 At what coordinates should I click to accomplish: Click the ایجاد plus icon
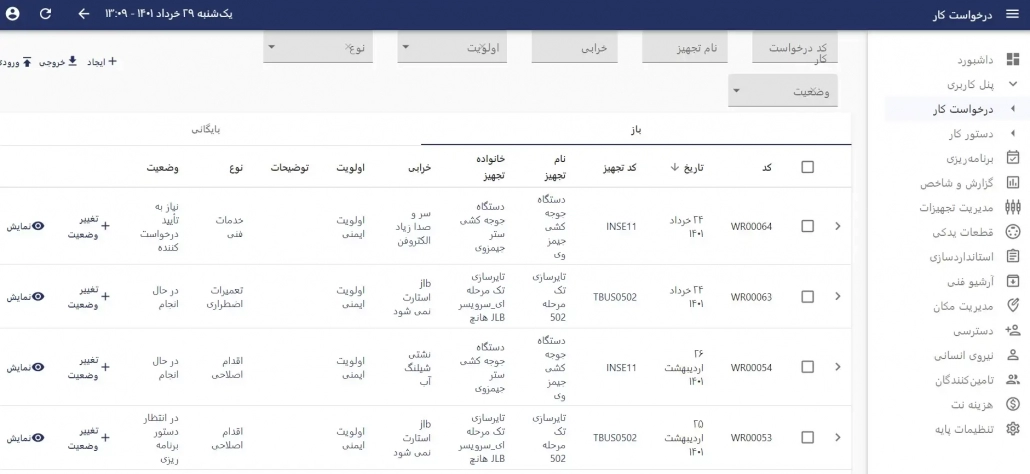(112, 61)
